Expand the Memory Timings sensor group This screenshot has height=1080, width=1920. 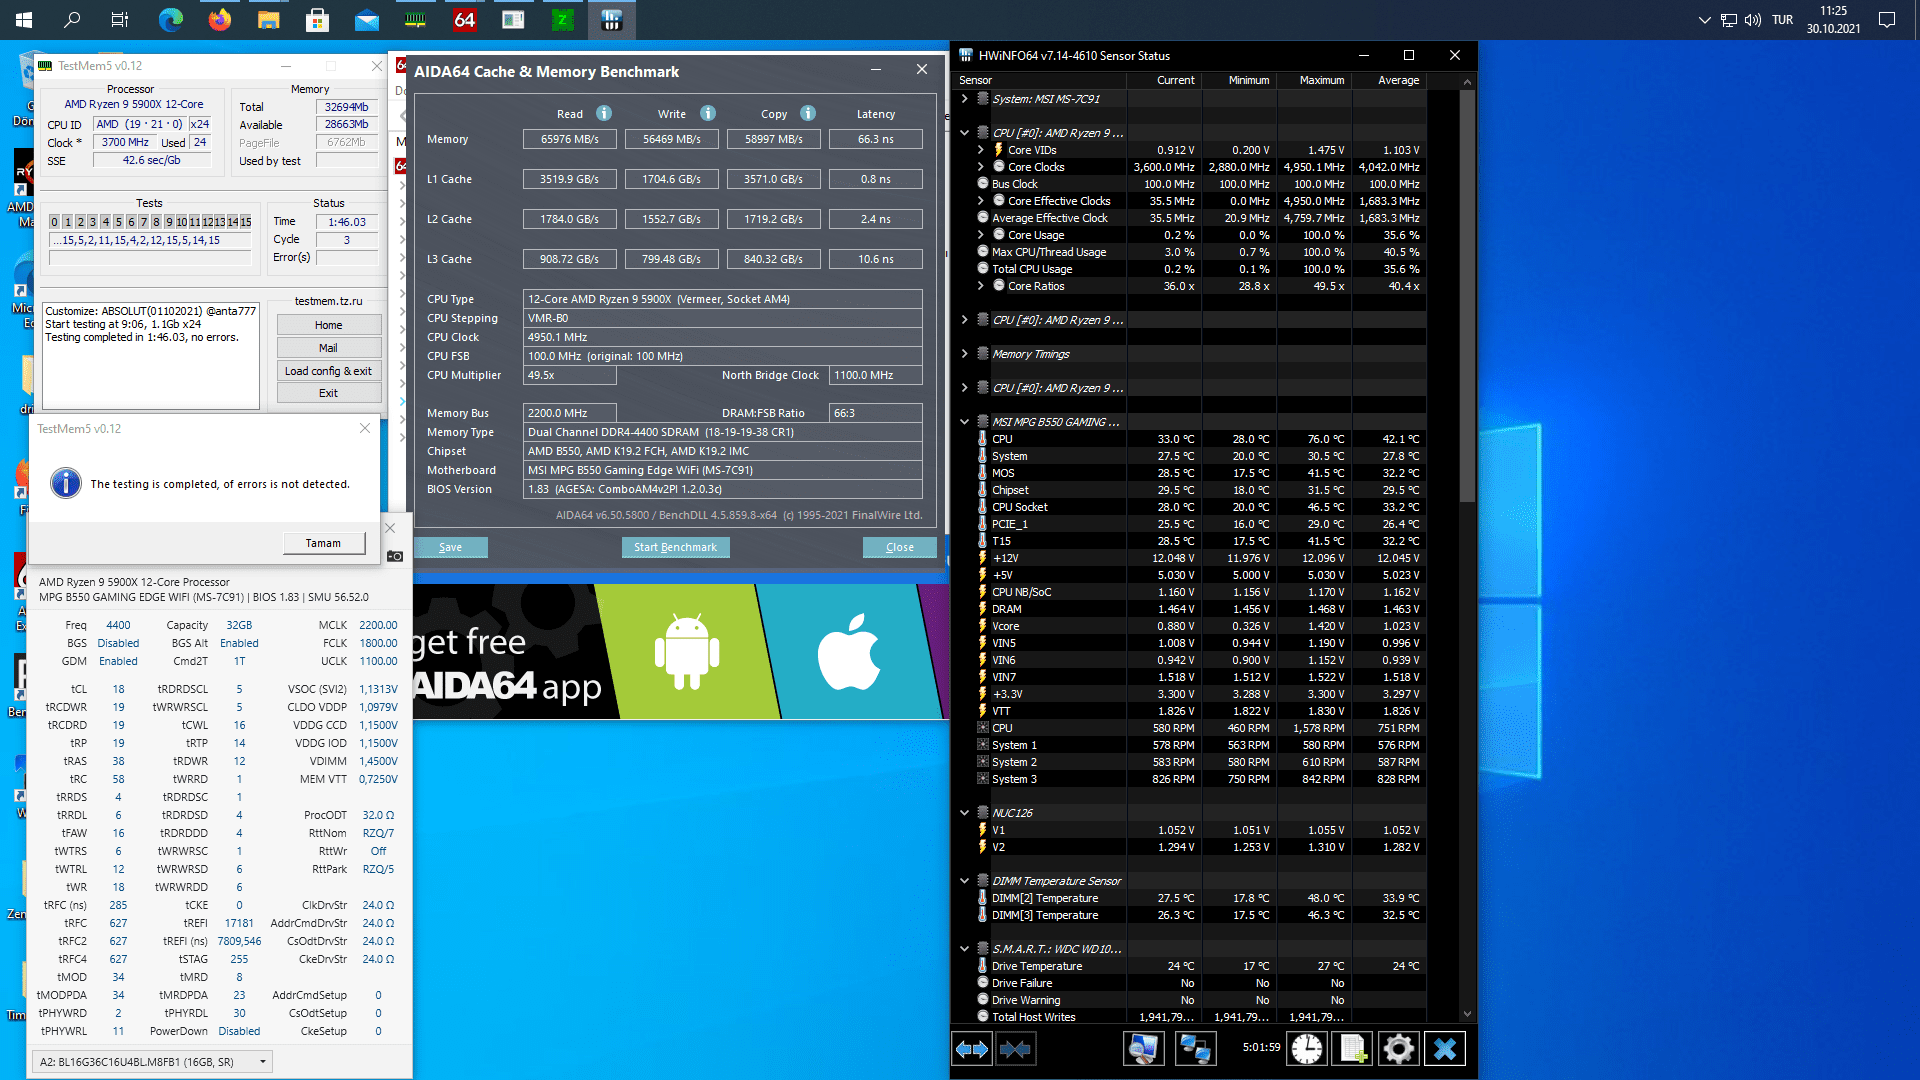click(964, 354)
